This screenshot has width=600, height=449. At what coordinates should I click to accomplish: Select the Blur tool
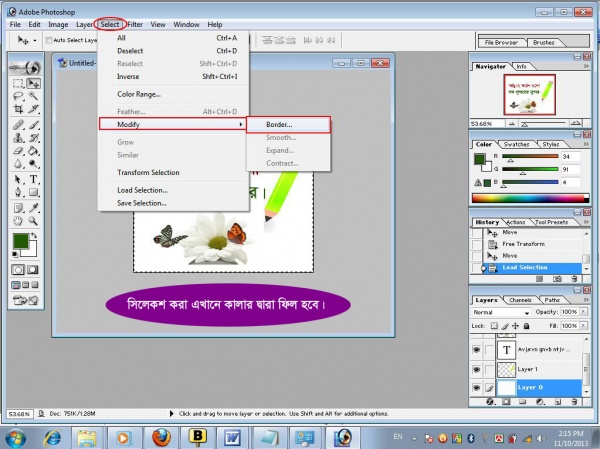tap(18, 164)
